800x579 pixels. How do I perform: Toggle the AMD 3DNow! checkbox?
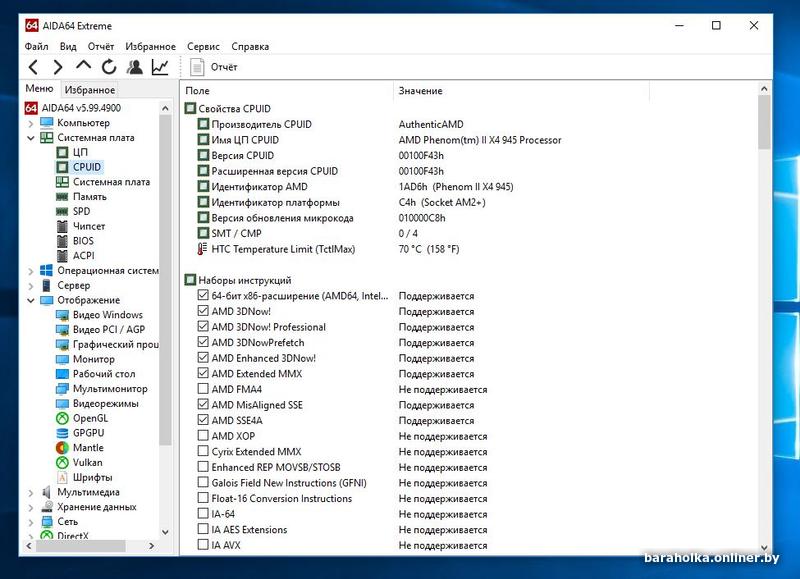pos(203,311)
